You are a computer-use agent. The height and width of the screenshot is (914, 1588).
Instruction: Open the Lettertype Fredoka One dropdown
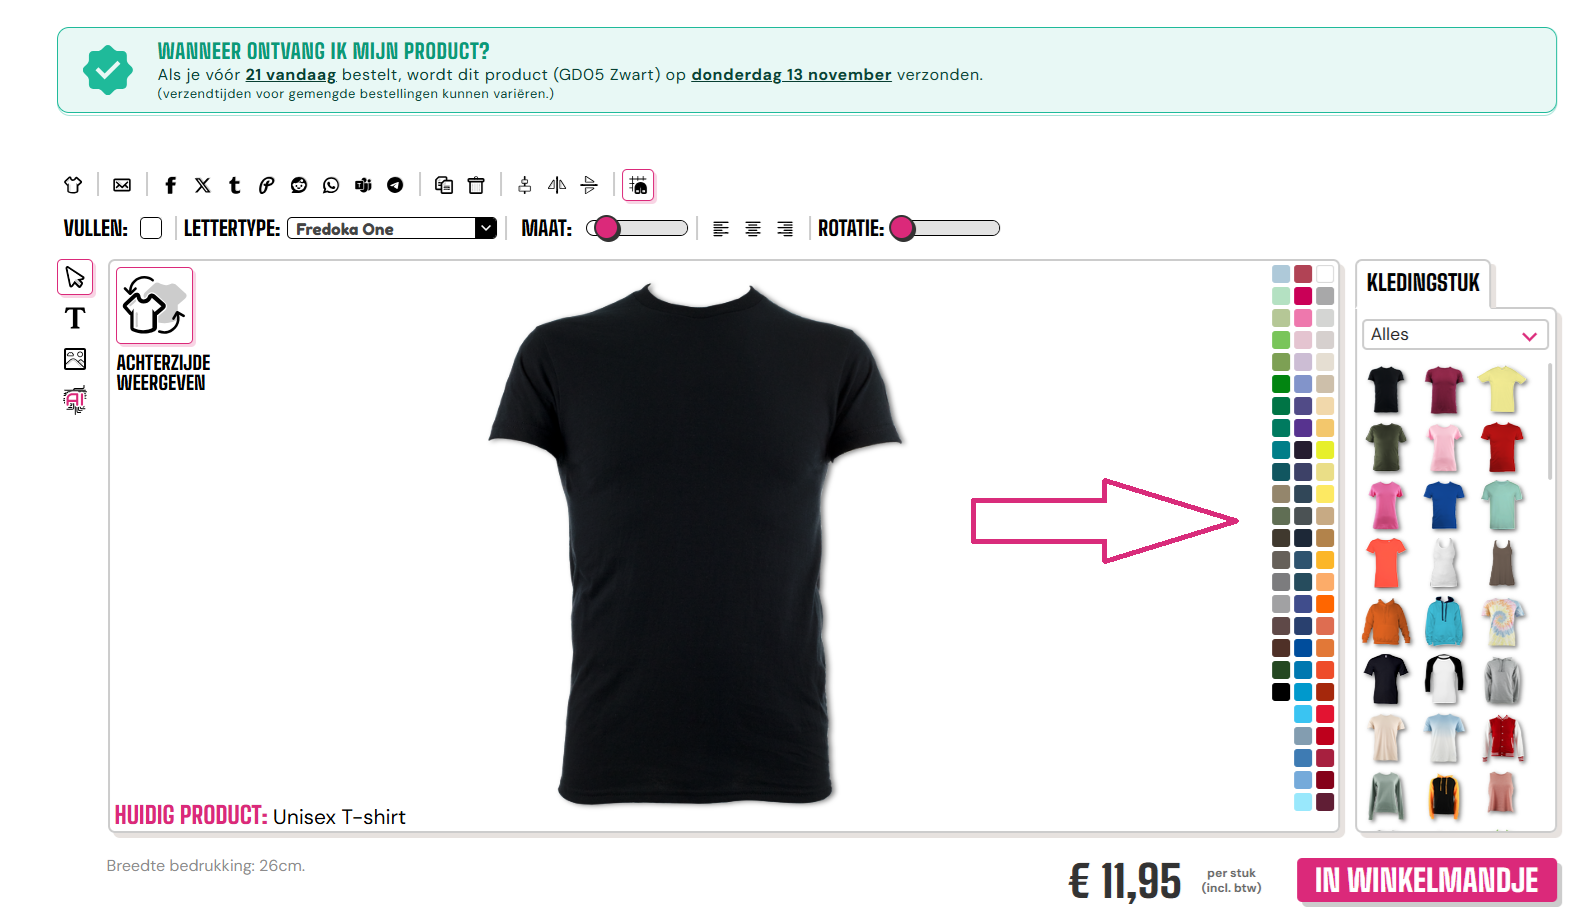point(392,228)
